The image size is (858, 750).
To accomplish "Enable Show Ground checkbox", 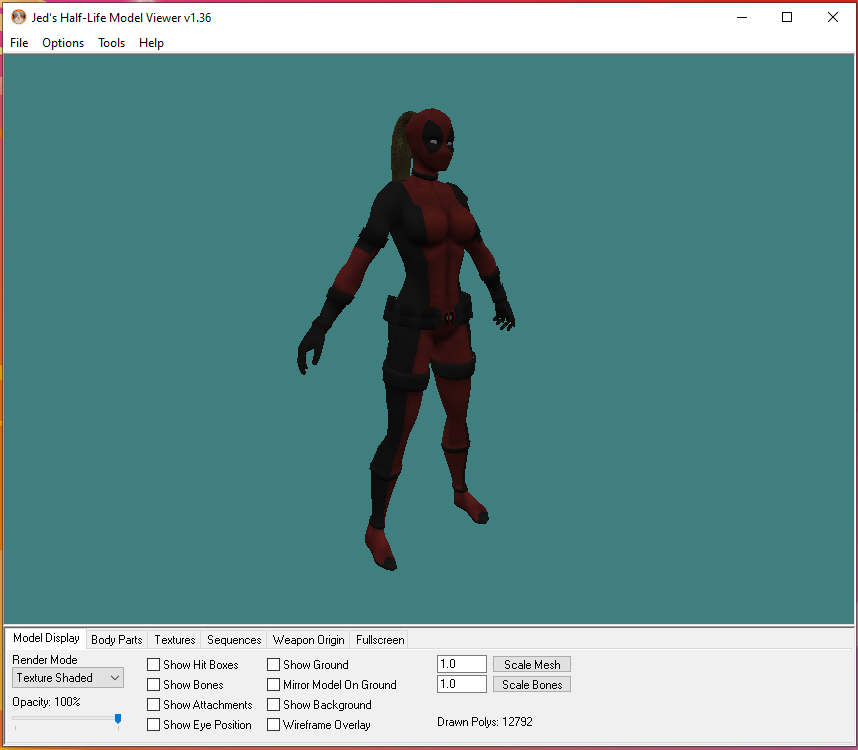I will 274,665.
